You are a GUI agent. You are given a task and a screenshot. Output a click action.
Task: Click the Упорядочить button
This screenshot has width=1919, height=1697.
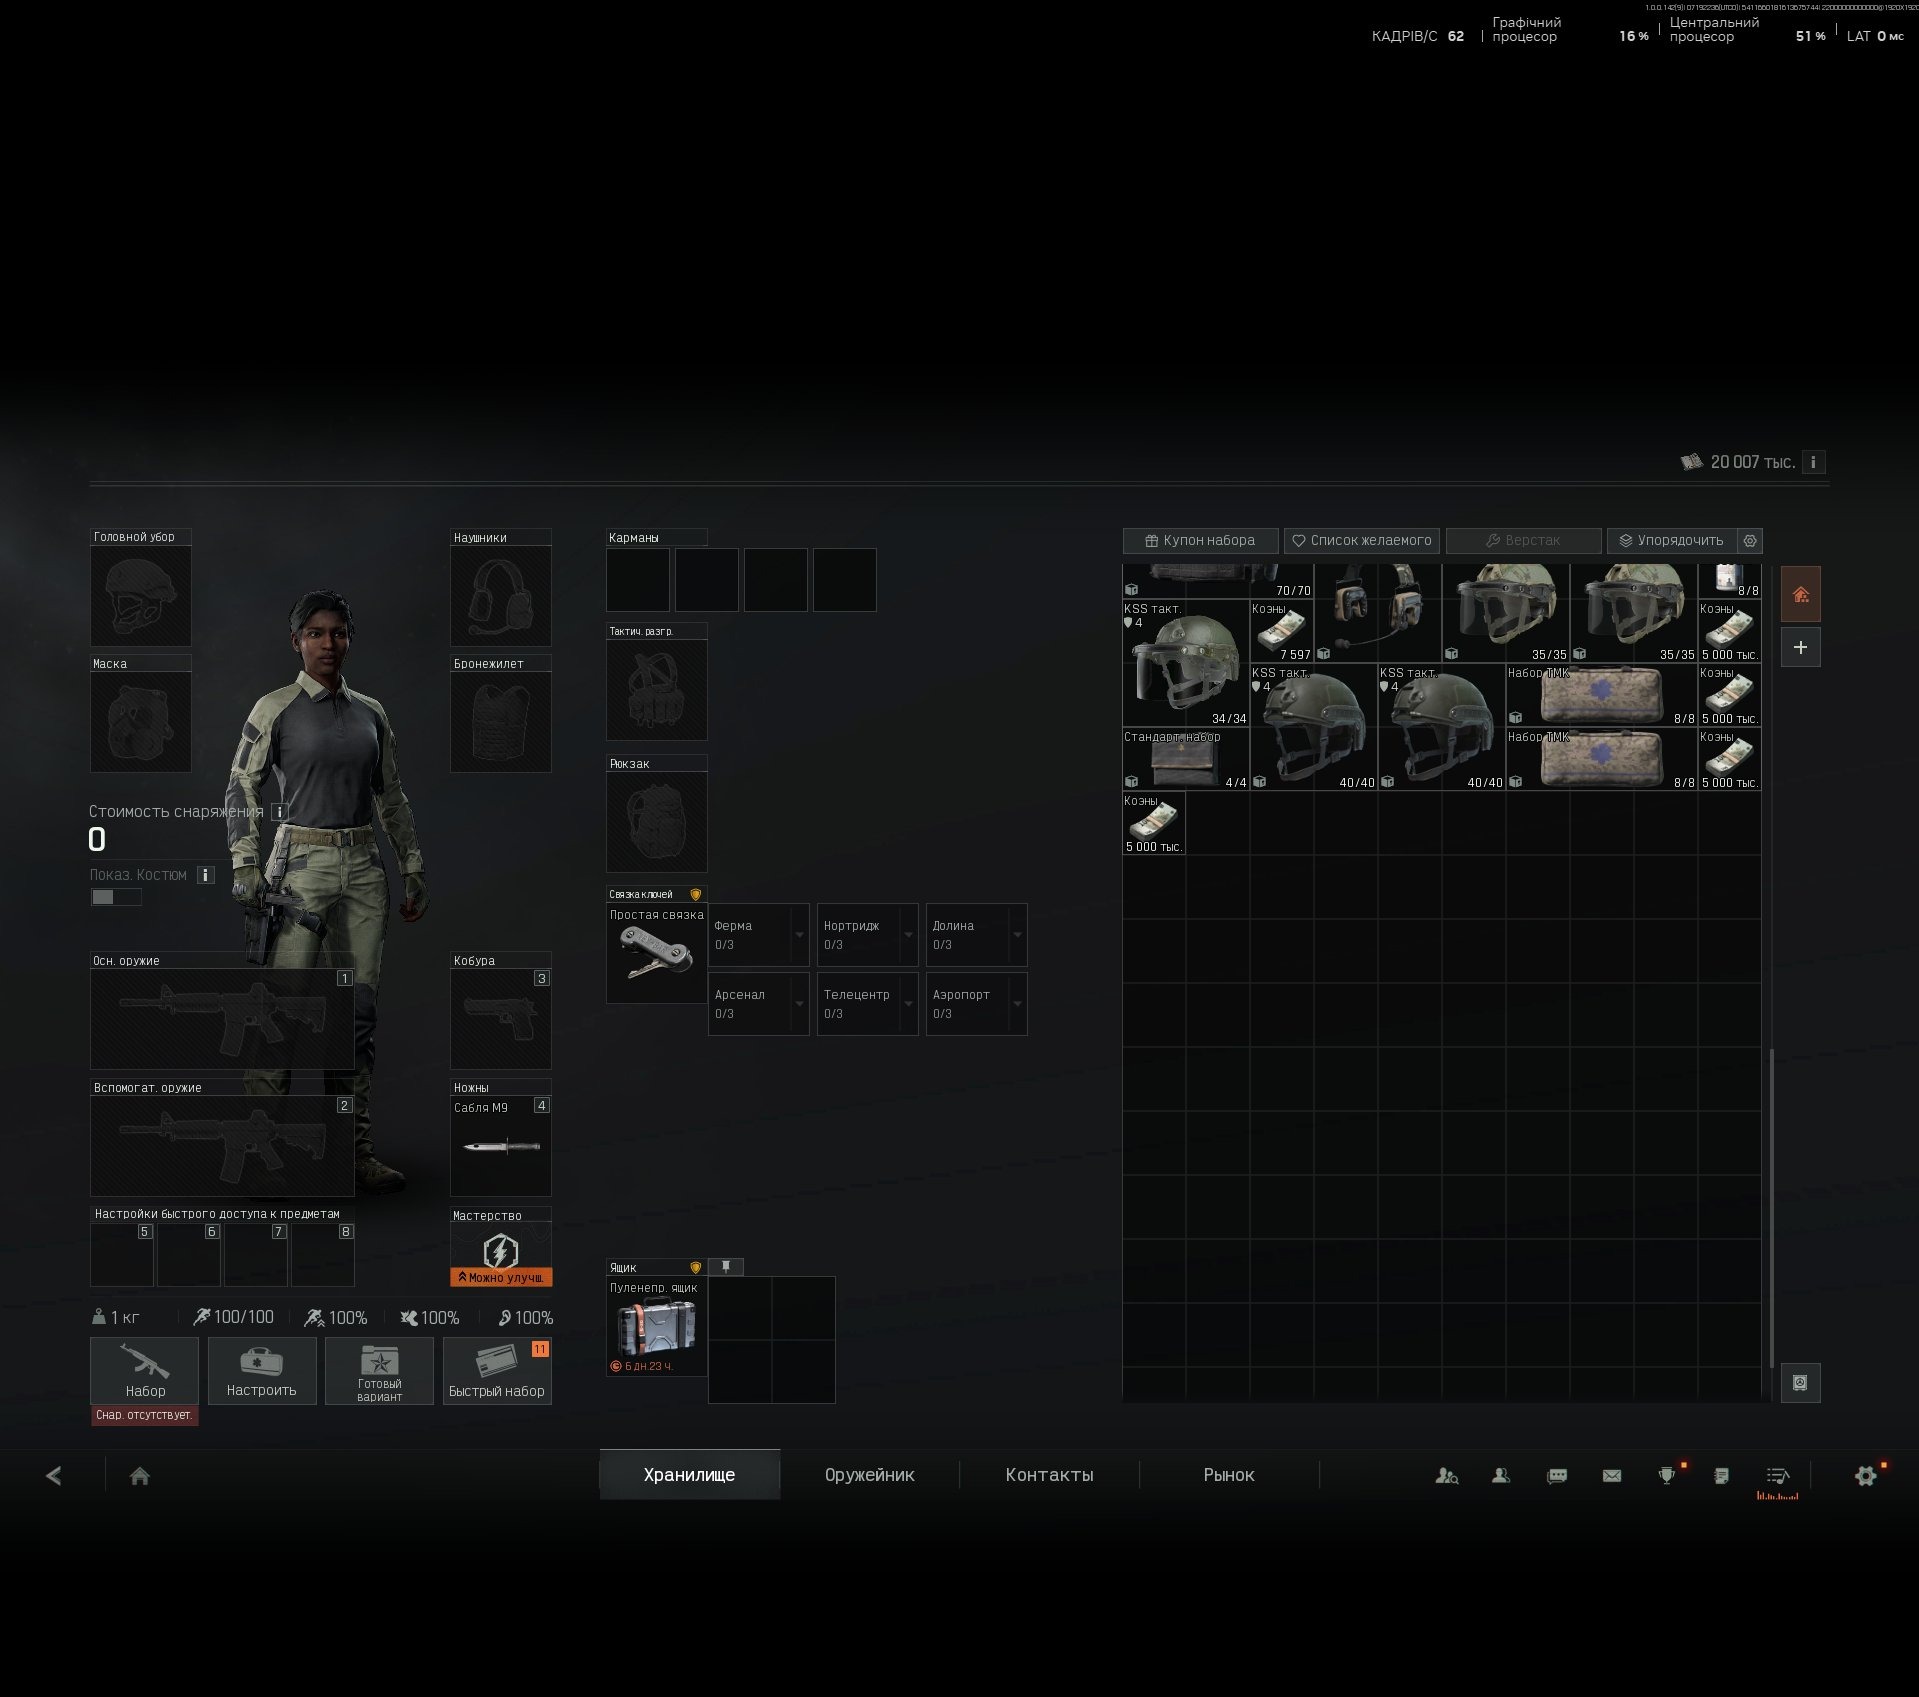click(1672, 541)
